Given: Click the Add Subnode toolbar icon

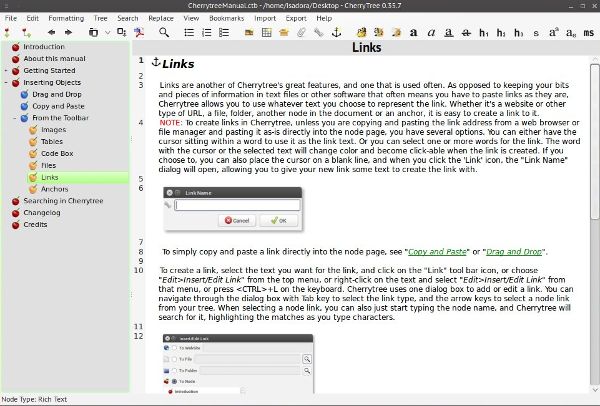Looking at the screenshot, I should 26,33.
